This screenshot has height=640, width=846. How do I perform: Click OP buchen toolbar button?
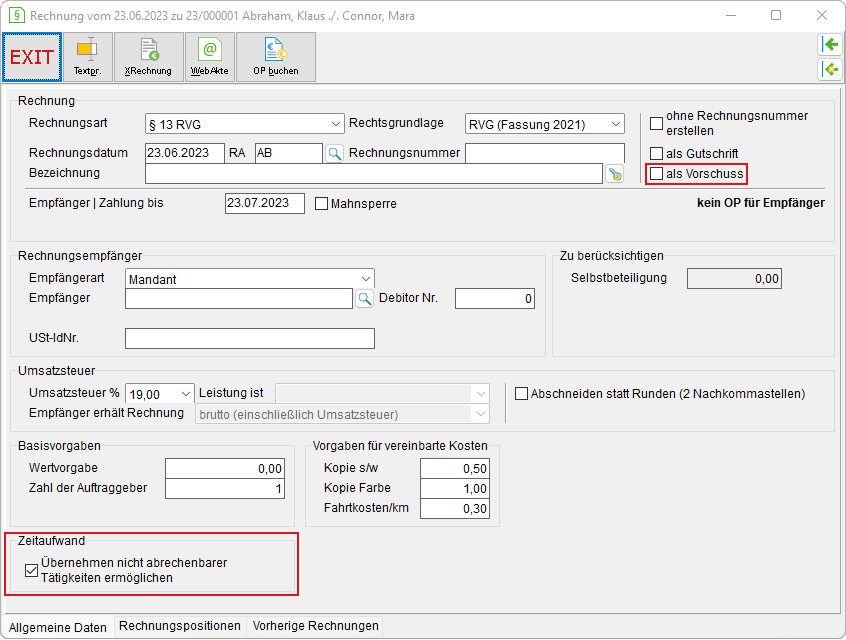(276, 57)
